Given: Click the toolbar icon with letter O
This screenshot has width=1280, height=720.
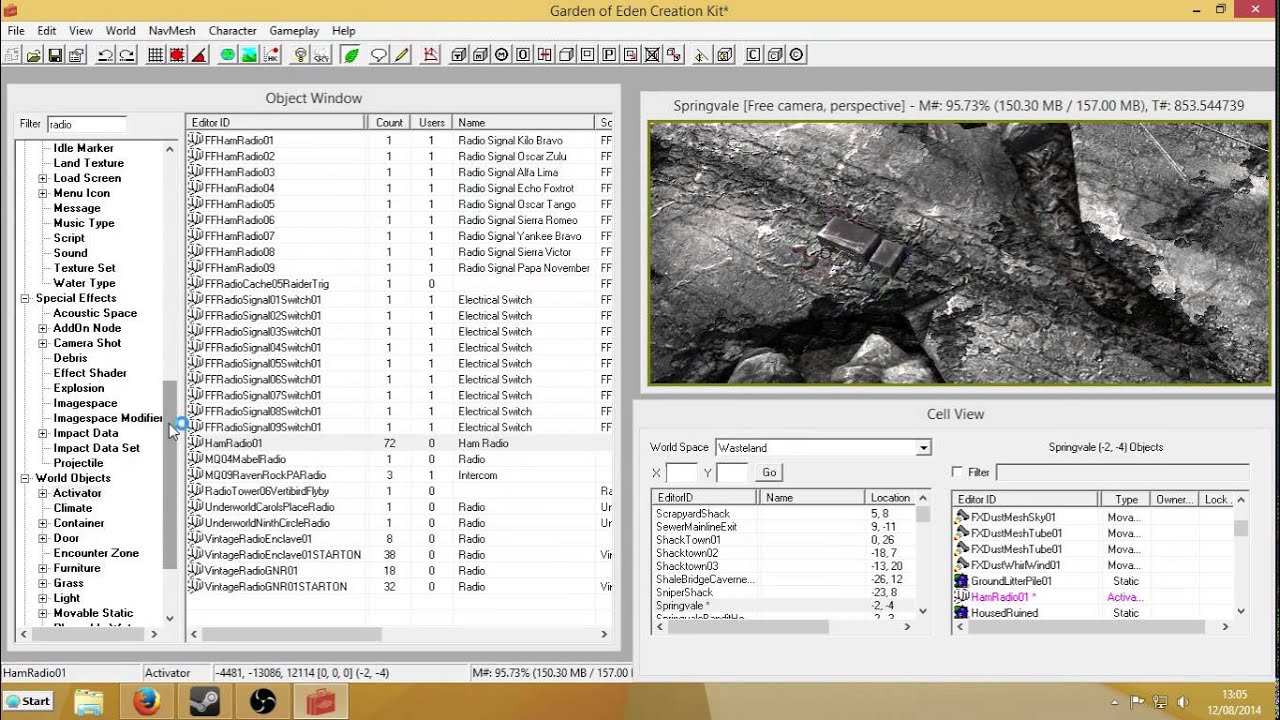Looking at the screenshot, I should (523, 55).
